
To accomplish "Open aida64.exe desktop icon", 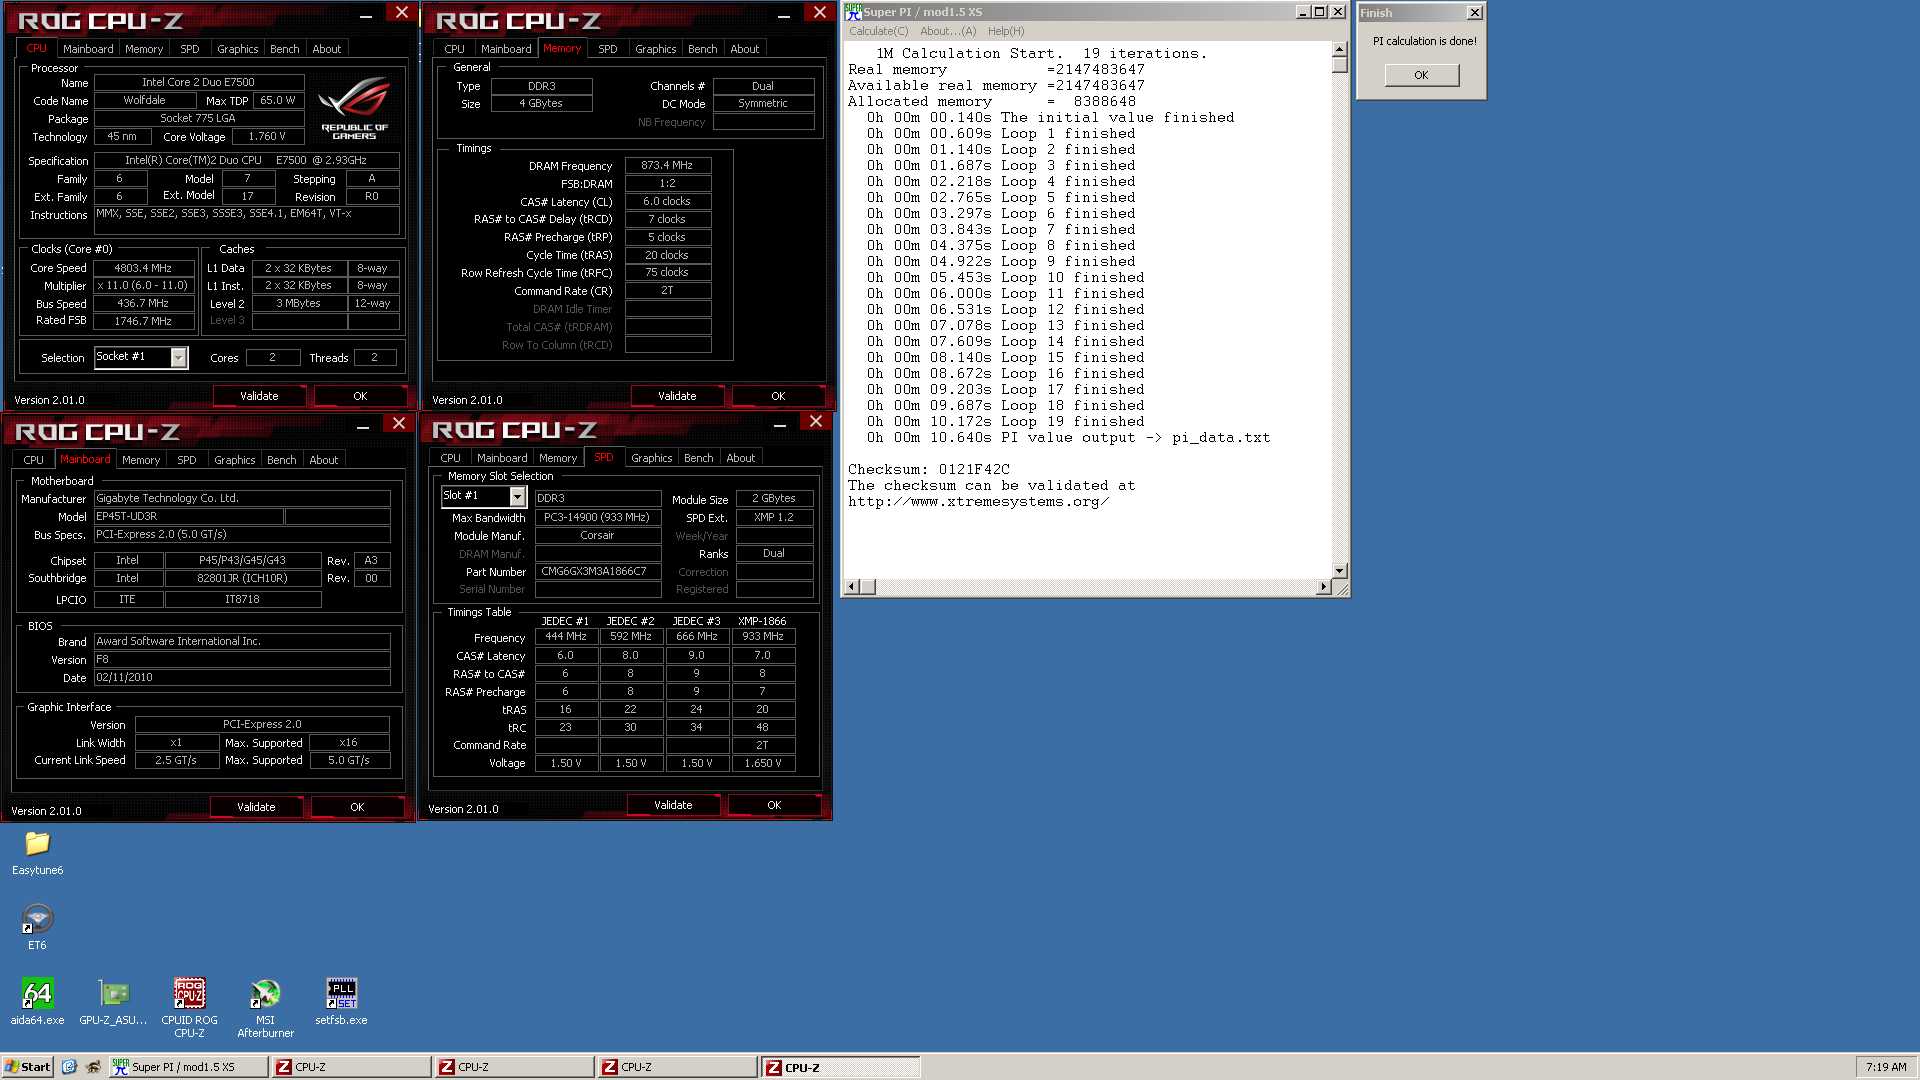I will pyautogui.click(x=37, y=1001).
